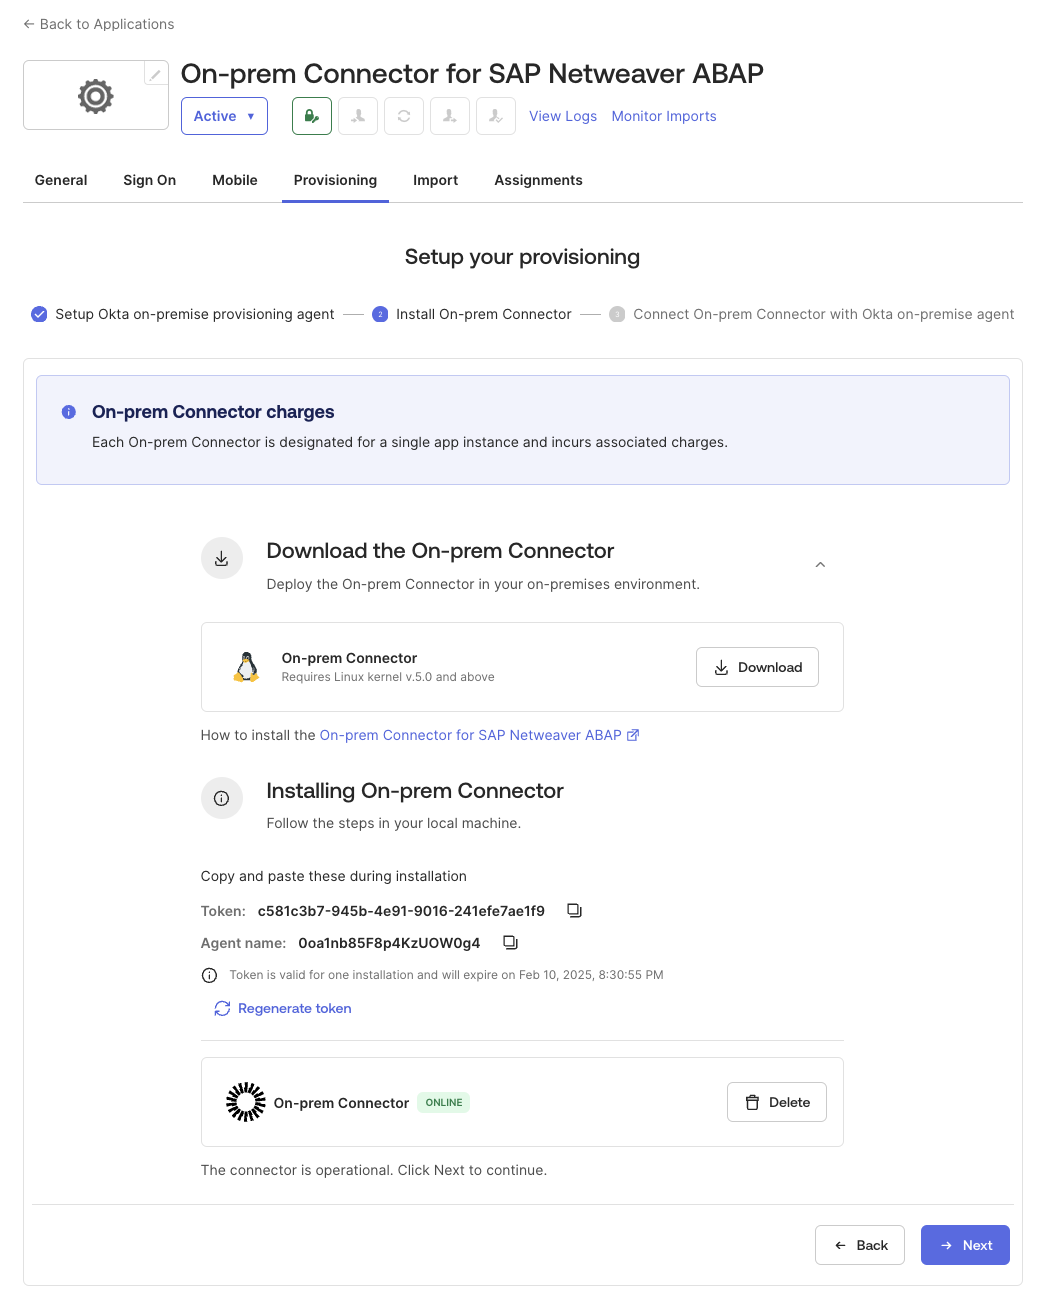Select step 'Setup Okta on-premise provisioning agent'
The width and height of the screenshot is (1044, 1302).
[x=195, y=314]
